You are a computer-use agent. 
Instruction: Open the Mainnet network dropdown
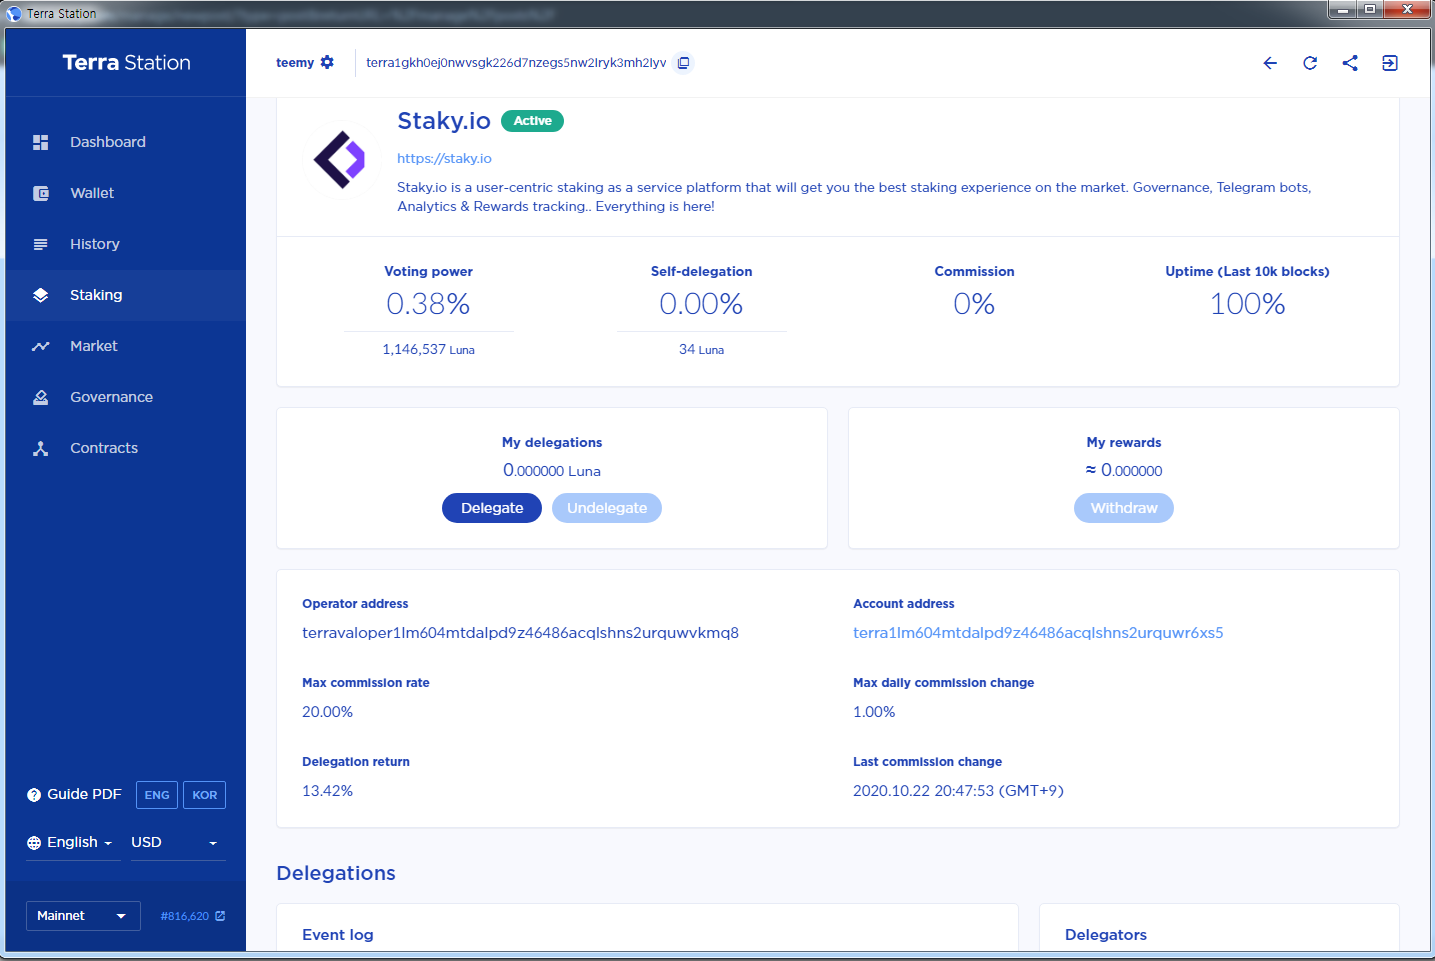(x=83, y=916)
